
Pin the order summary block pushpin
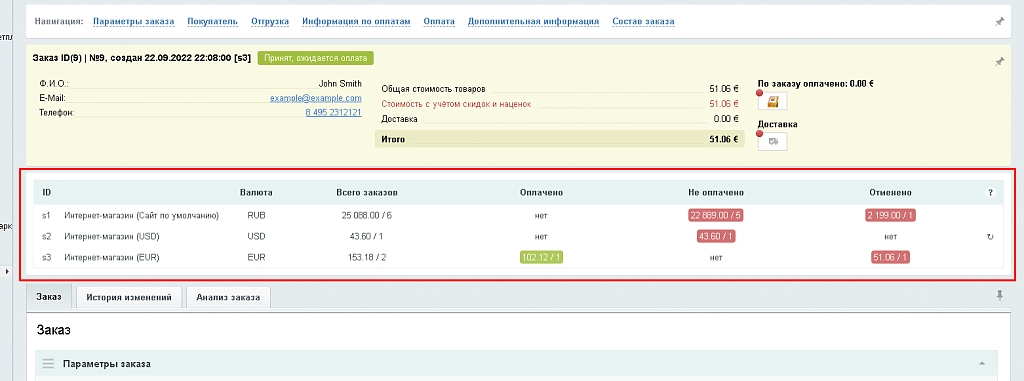point(999,61)
